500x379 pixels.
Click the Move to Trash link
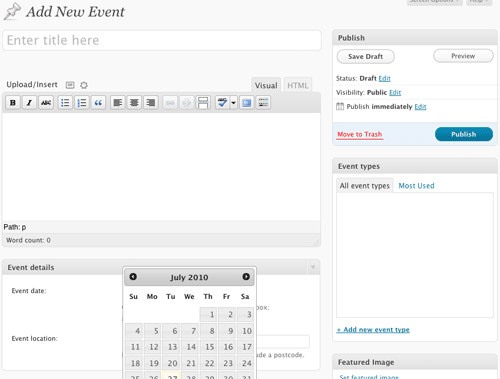tap(360, 134)
